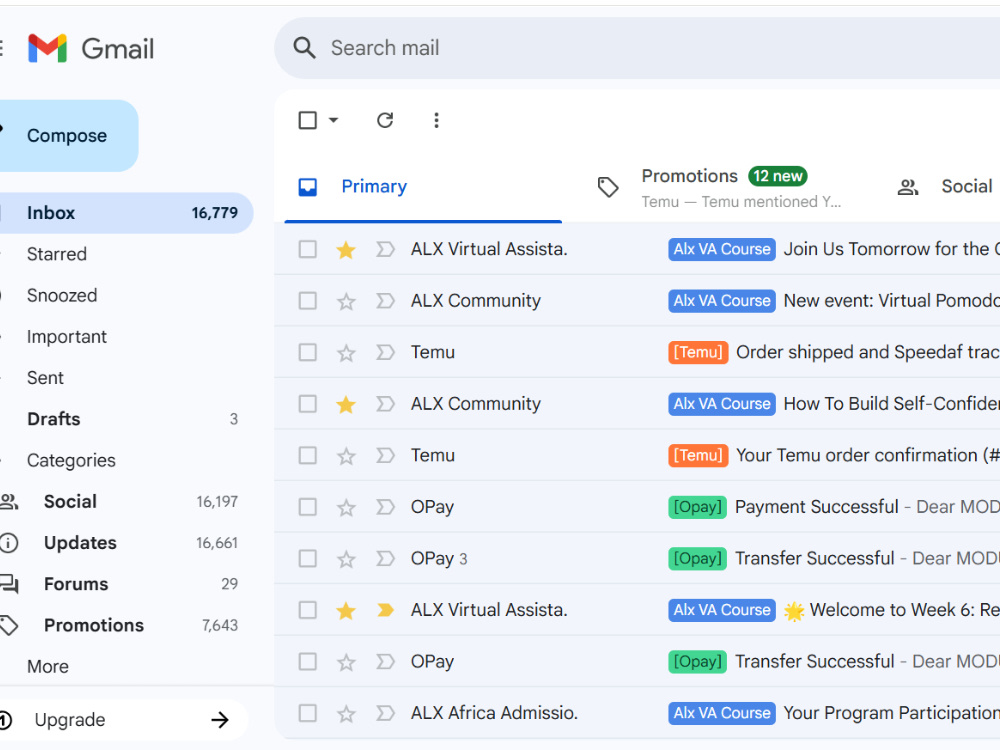1000x750 pixels.
Task: Check the Temu order confirmation email
Action: pos(307,456)
